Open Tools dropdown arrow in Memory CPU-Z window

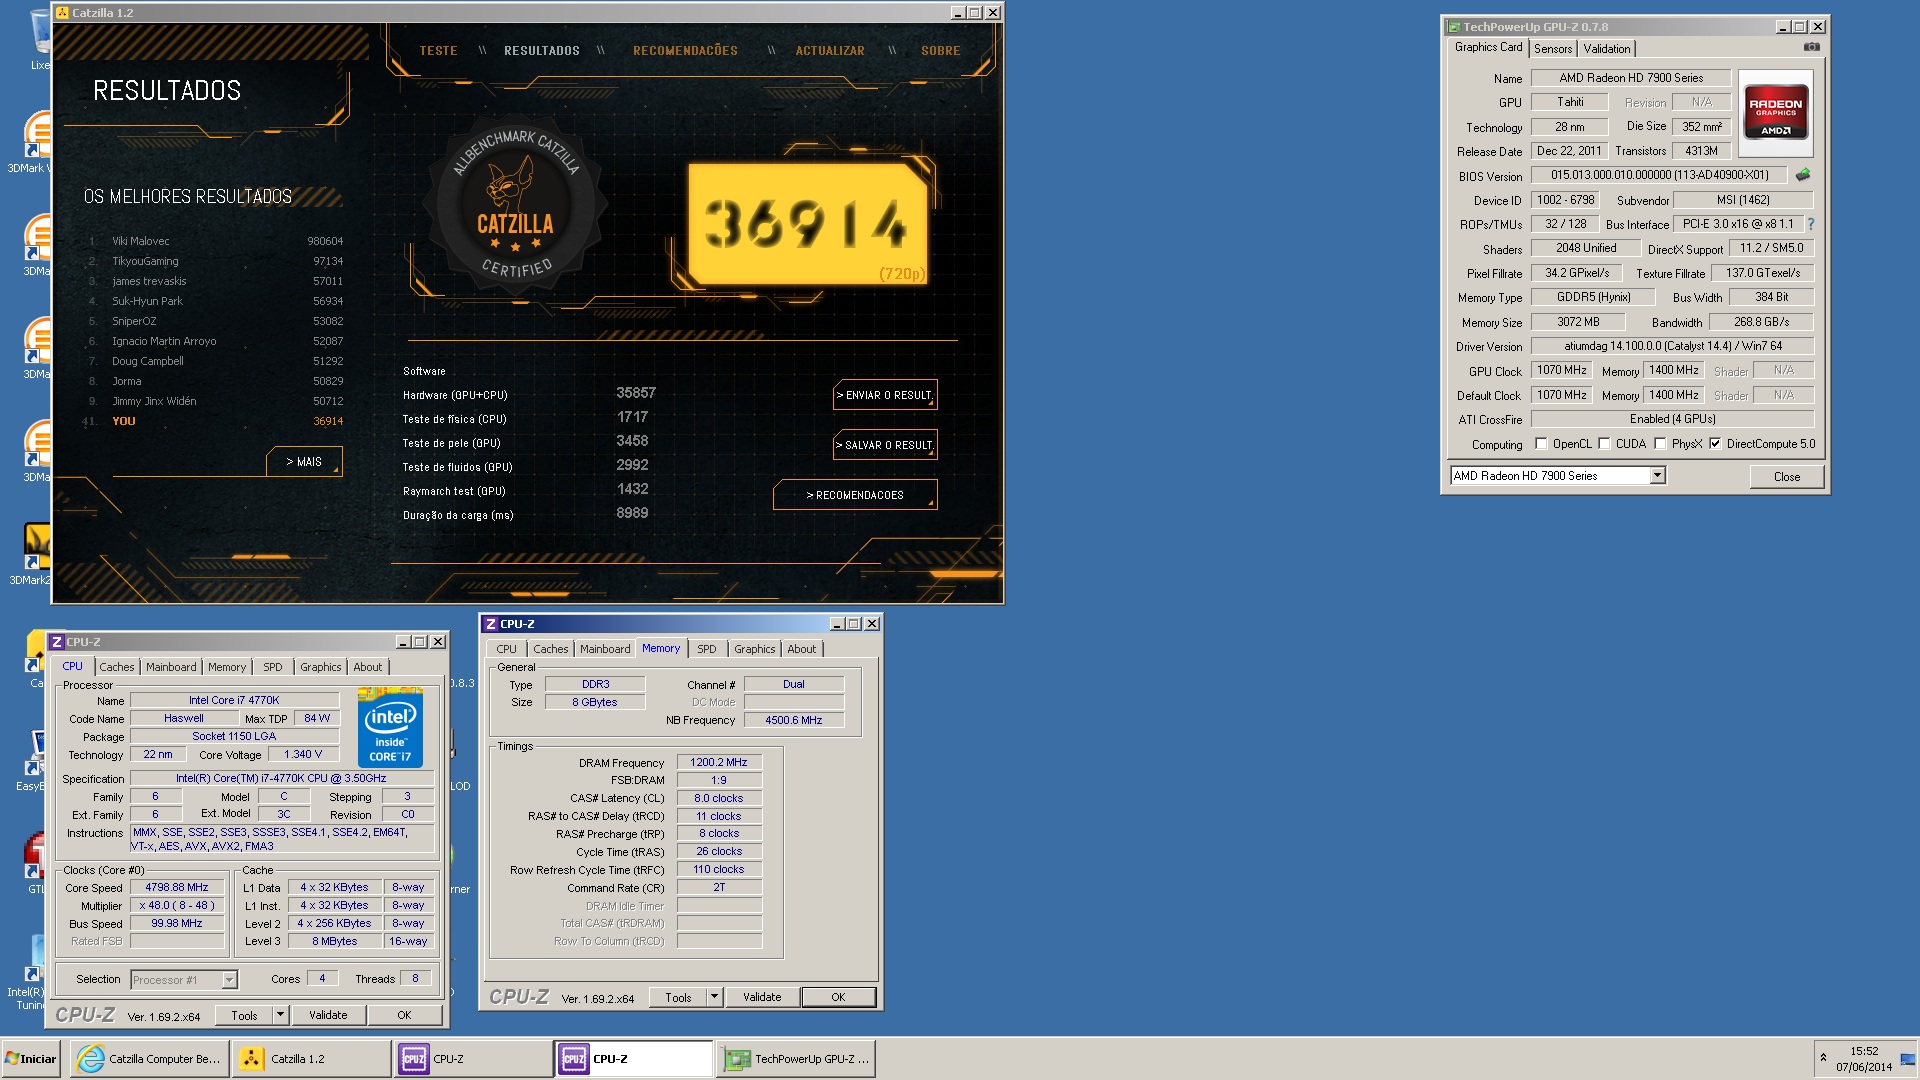(714, 997)
